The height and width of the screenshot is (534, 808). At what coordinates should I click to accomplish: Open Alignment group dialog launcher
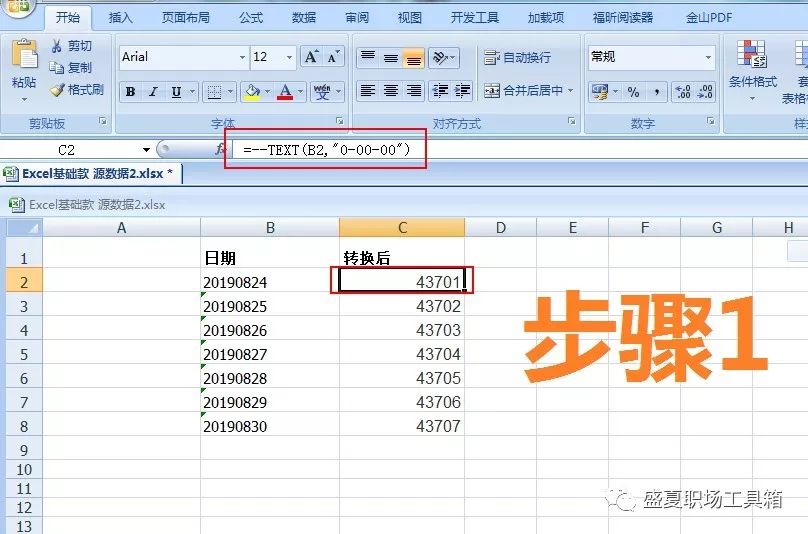(x=571, y=121)
